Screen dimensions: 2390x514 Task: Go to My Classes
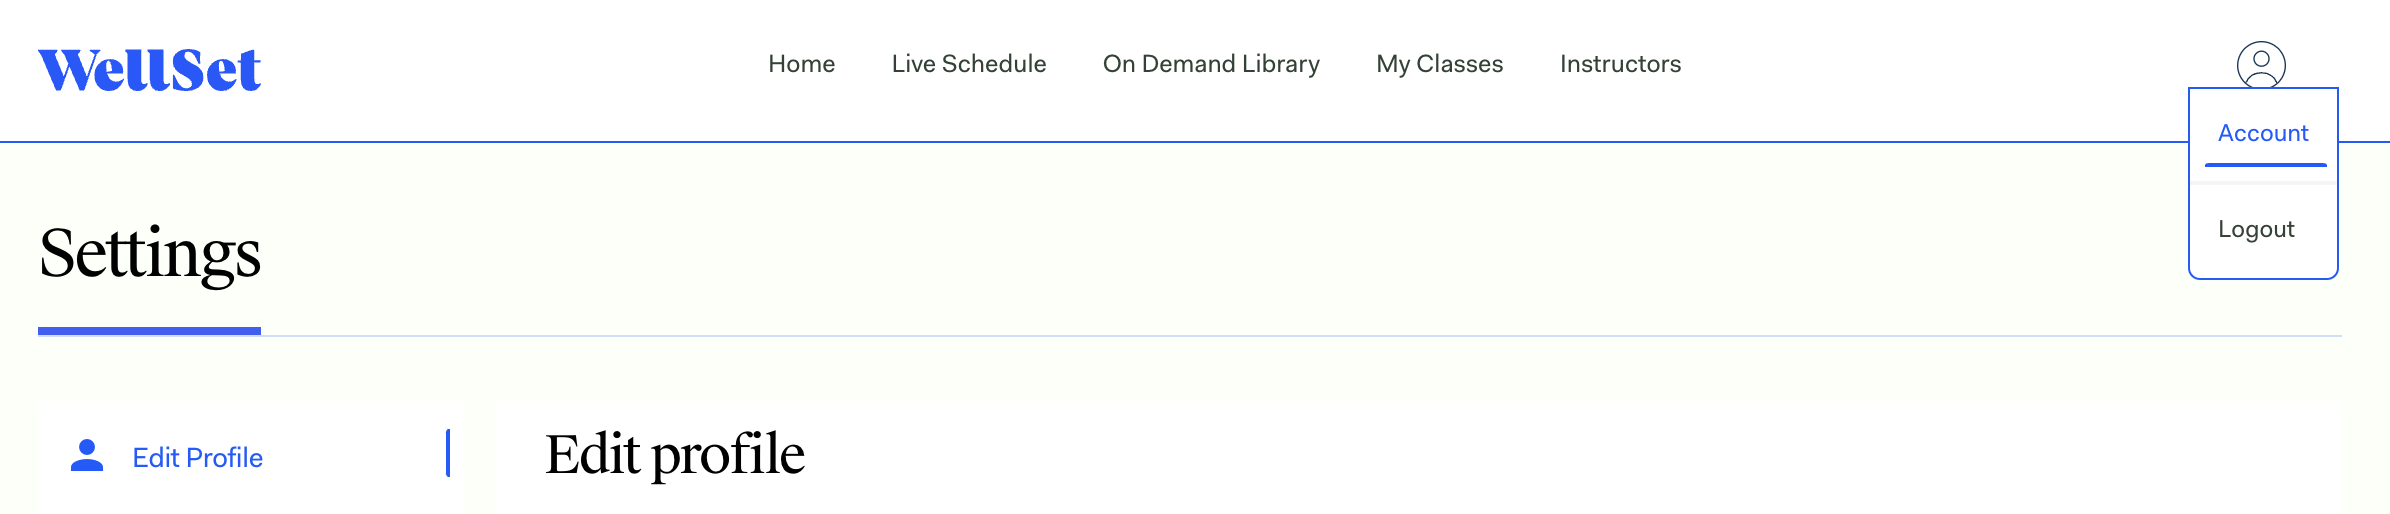[1439, 64]
